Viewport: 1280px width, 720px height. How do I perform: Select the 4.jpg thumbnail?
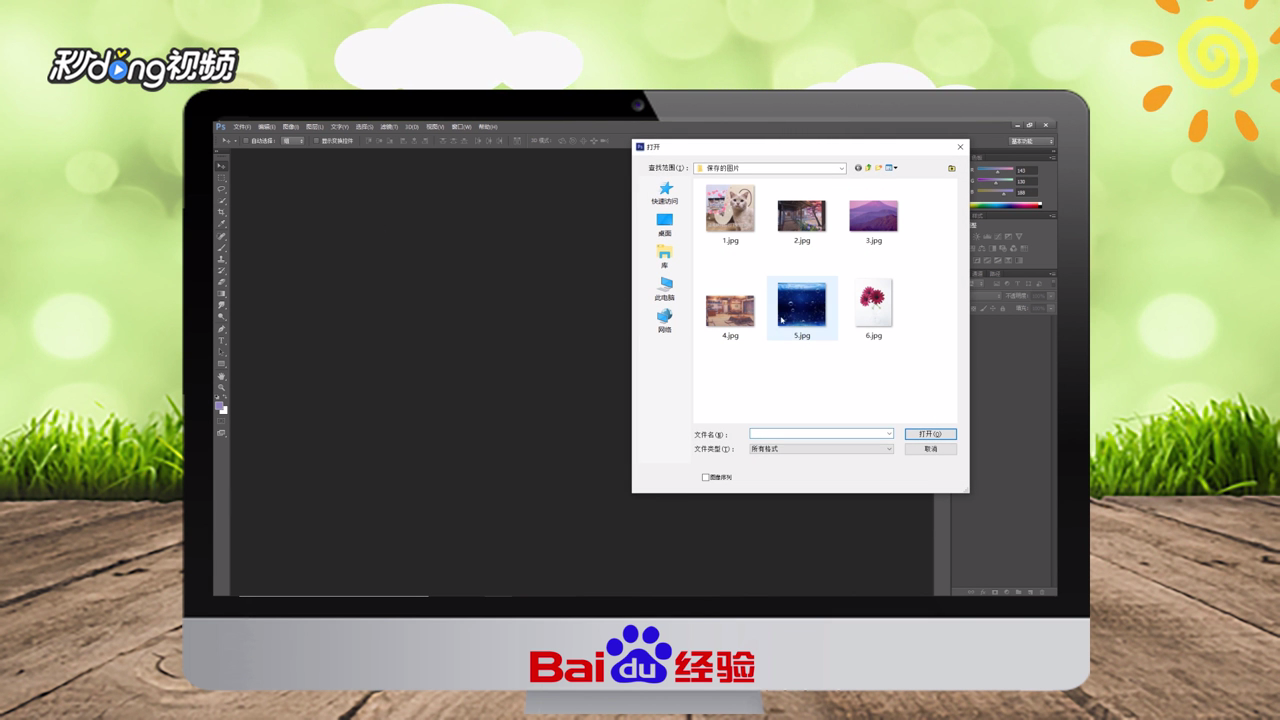730,311
